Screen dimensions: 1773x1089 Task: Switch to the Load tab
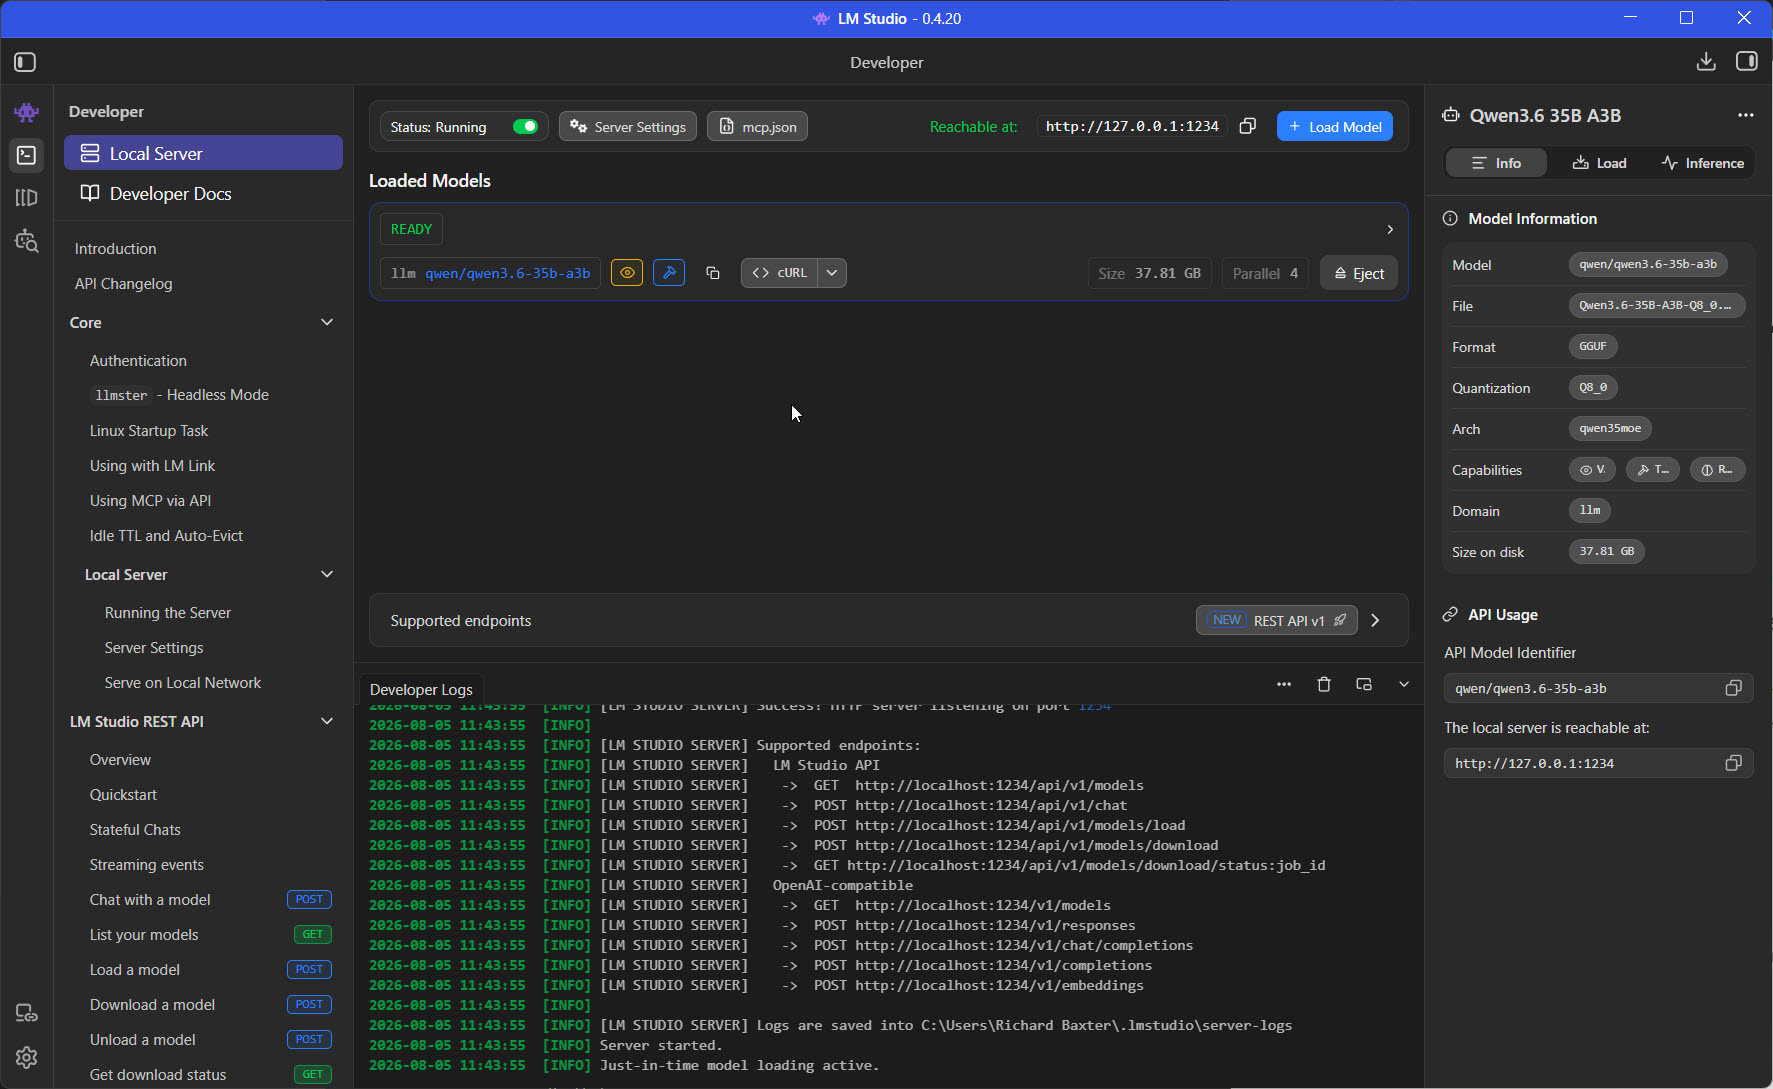(x=1600, y=163)
